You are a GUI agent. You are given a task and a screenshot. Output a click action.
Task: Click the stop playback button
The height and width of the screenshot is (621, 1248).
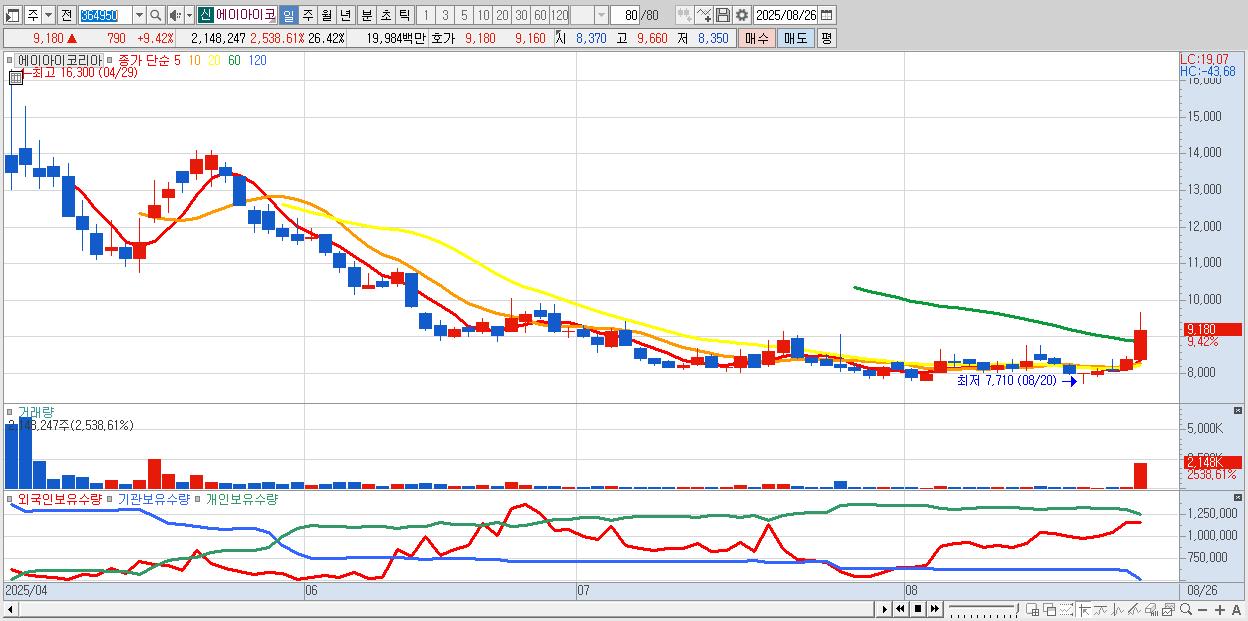pos(918,609)
